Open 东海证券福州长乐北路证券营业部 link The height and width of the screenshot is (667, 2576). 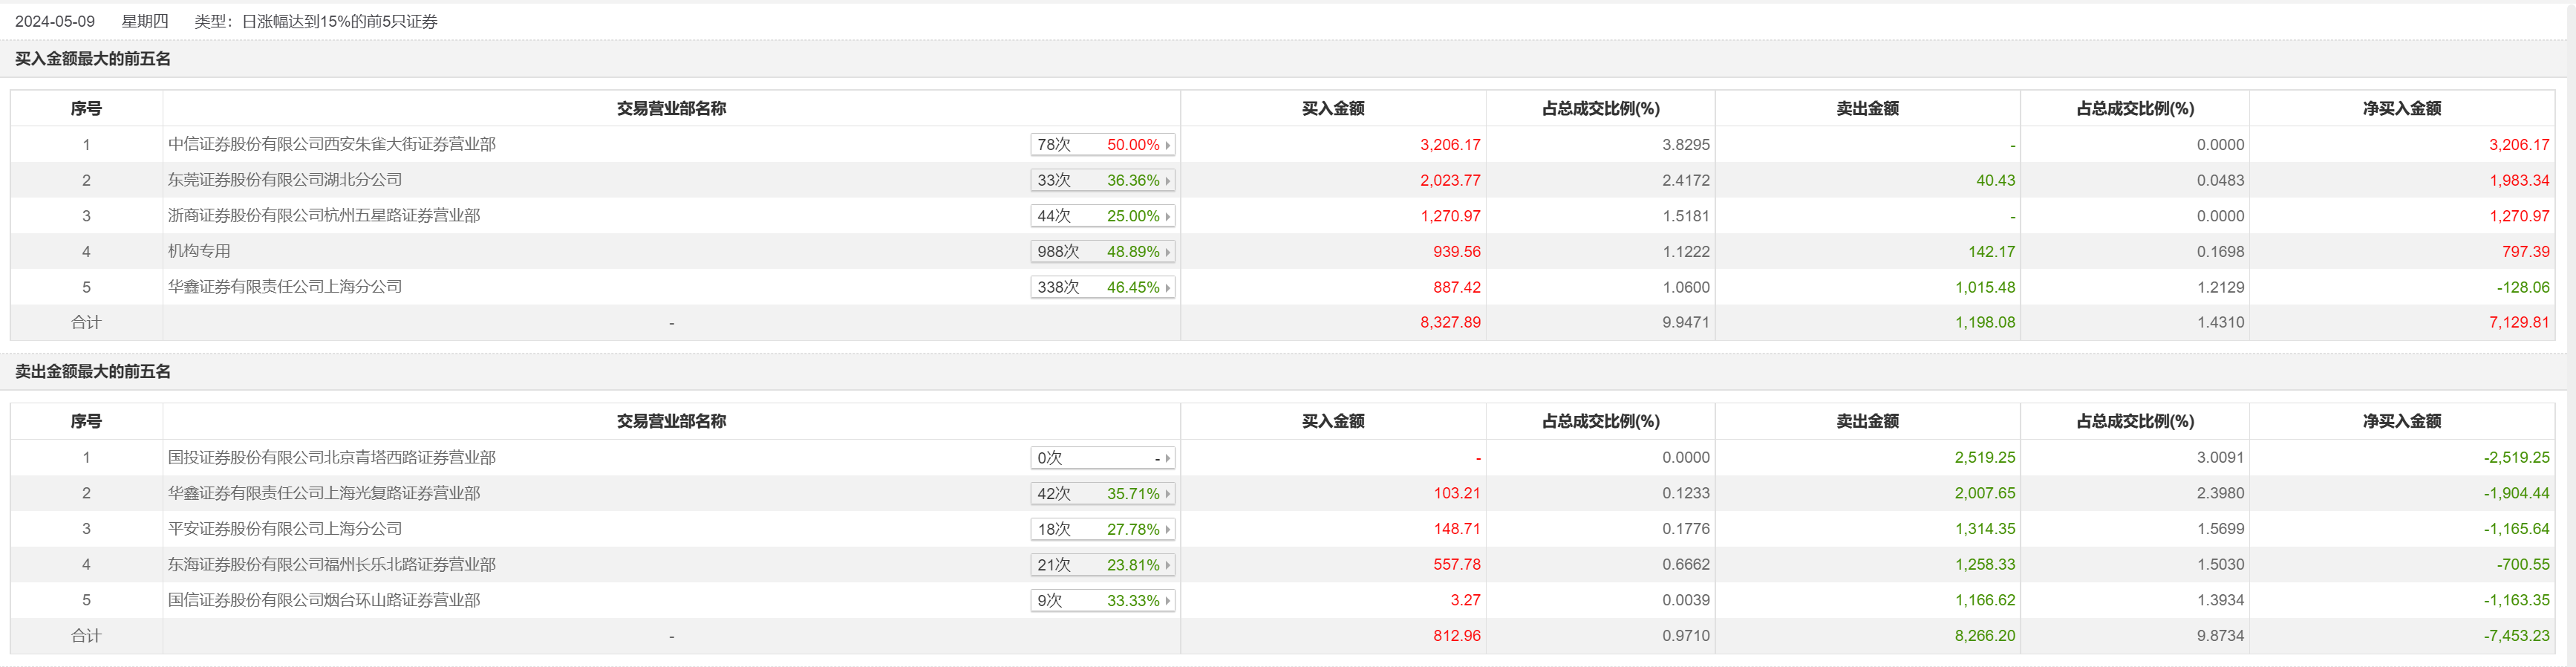[x=332, y=565]
